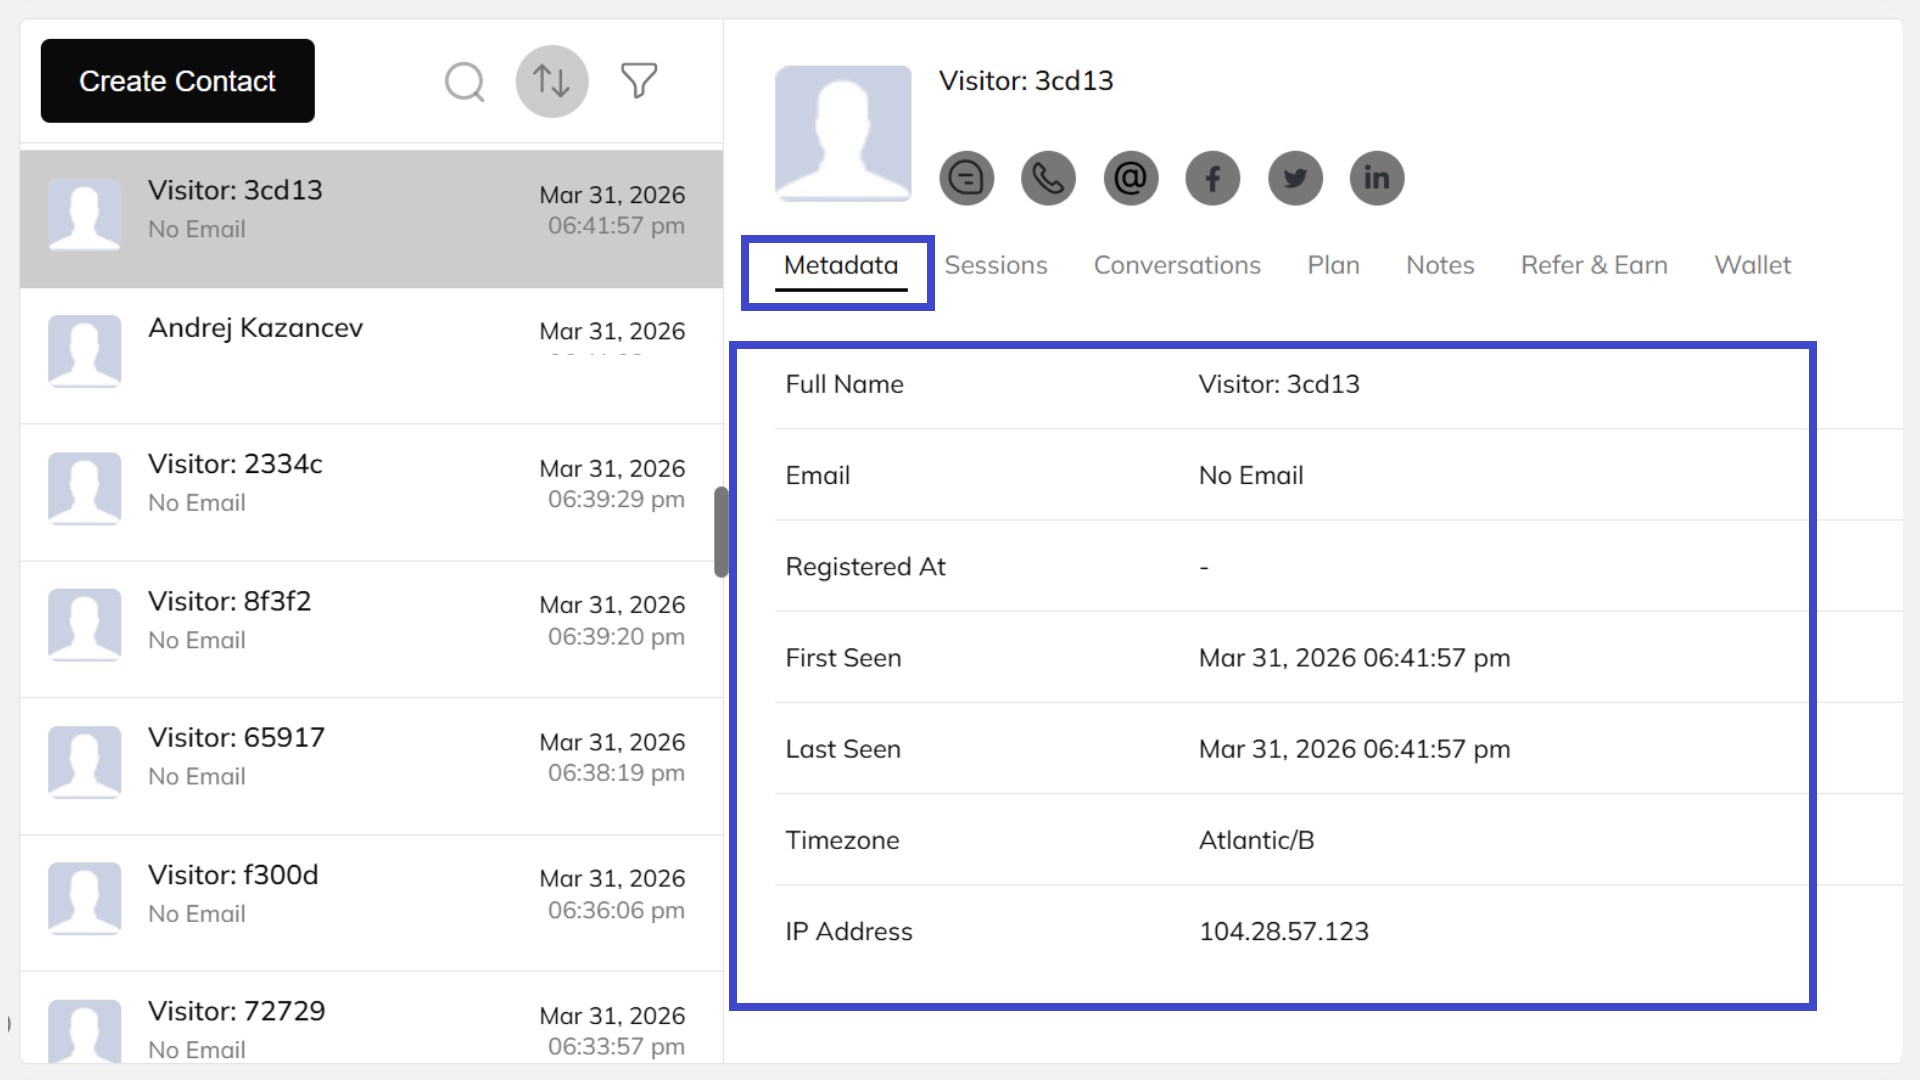Open the Refer & Earn tab
The image size is (1920, 1080).
[1594, 265]
